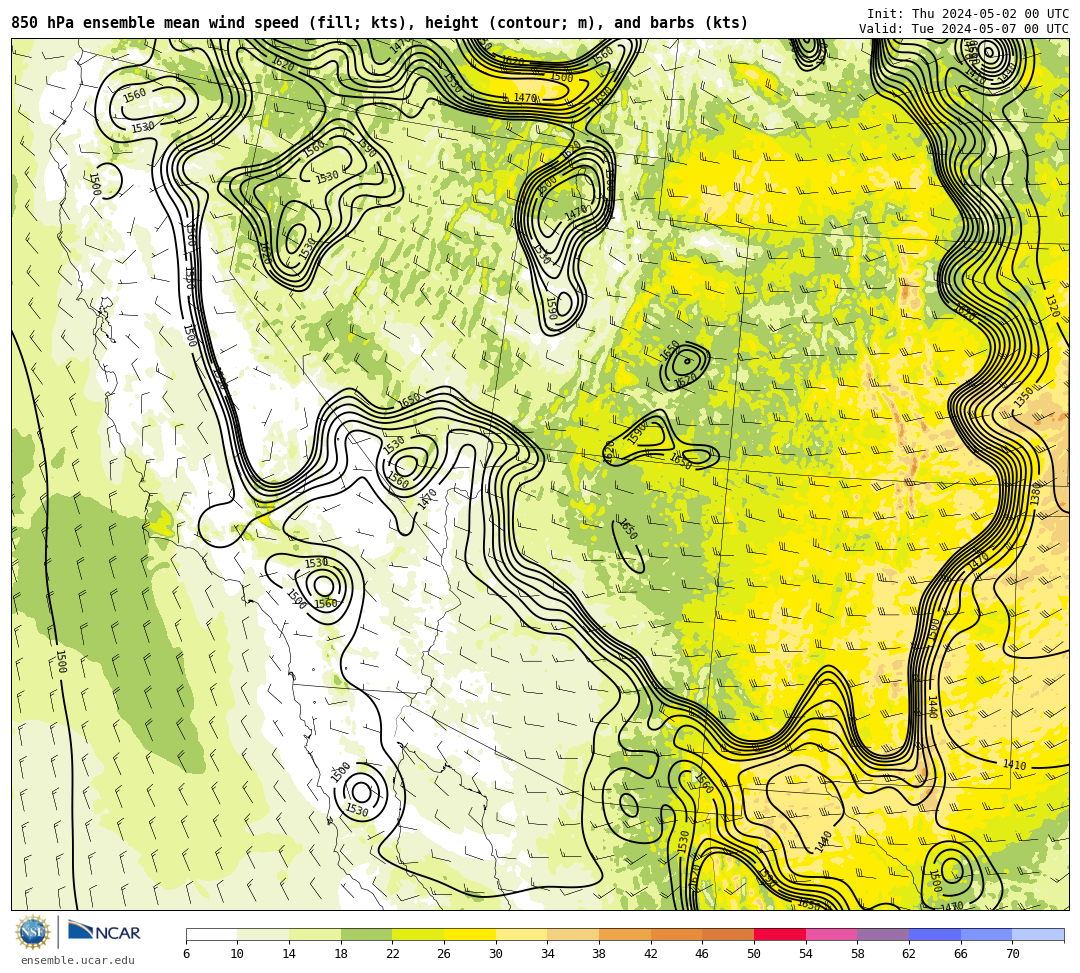Pick the tan 34–38 kts color segment
The width and height of the screenshot is (1080, 973).
(573, 934)
